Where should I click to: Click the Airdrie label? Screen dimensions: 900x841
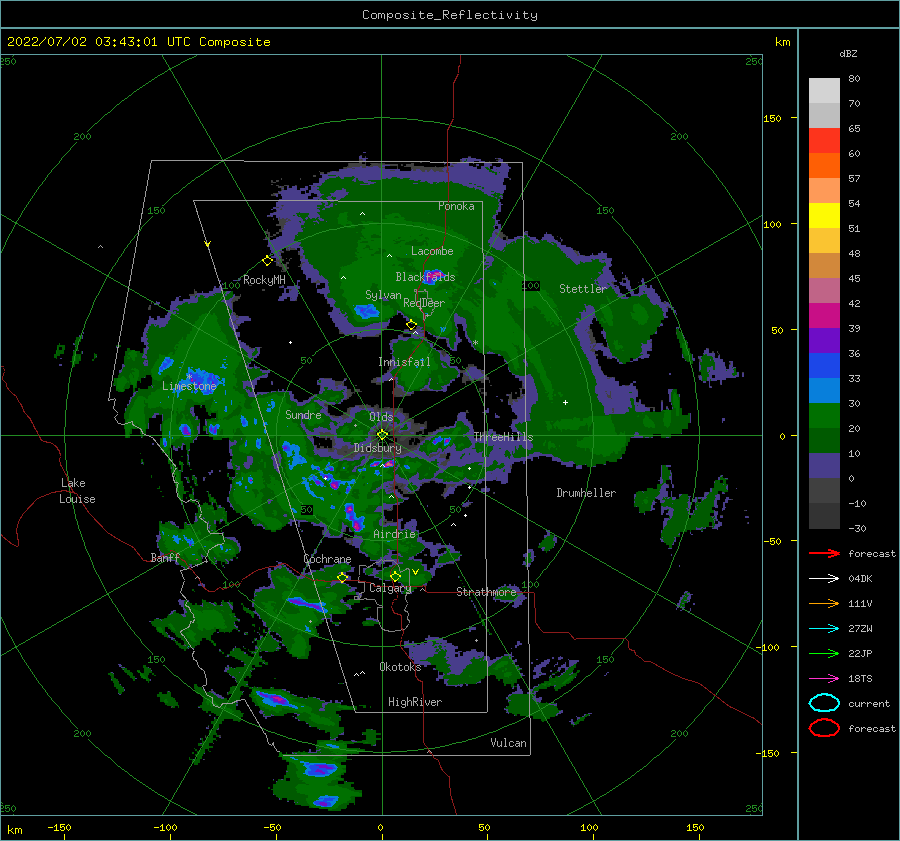coord(394,534)
